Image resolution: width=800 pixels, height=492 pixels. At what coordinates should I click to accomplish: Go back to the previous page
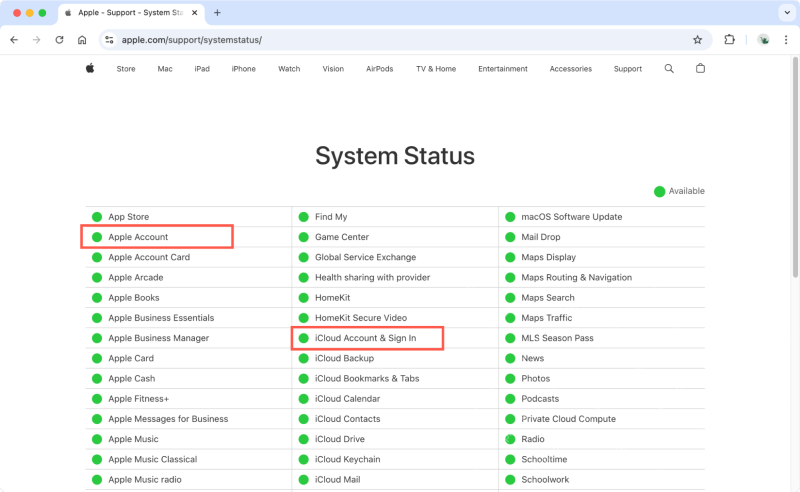click(14, 40)
